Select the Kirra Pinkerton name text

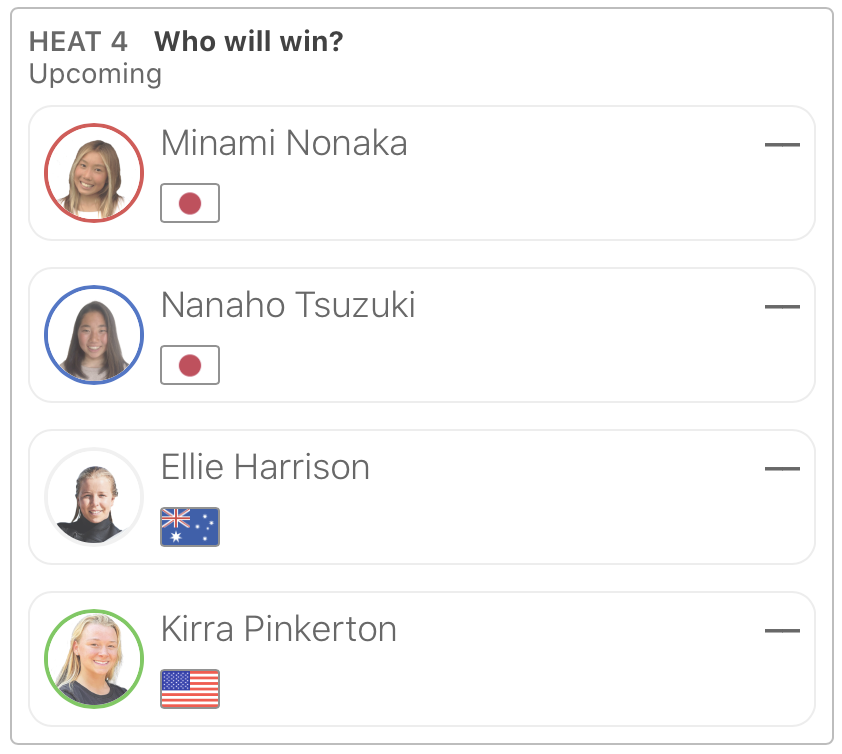click(279, 630)
